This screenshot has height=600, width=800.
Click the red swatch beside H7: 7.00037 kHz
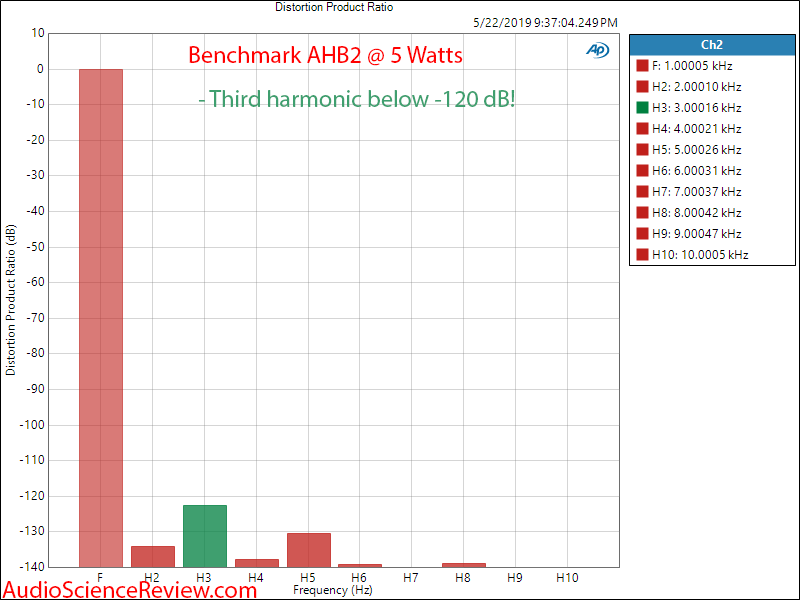coord(642,191)
